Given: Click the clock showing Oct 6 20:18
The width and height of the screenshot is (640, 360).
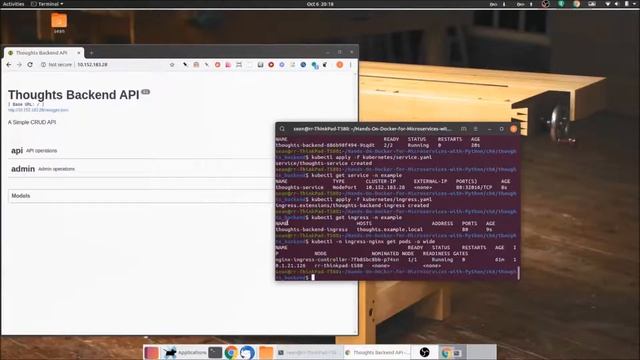Looking at the screenshot, I should pyautogui.click(x=320, y=4).
